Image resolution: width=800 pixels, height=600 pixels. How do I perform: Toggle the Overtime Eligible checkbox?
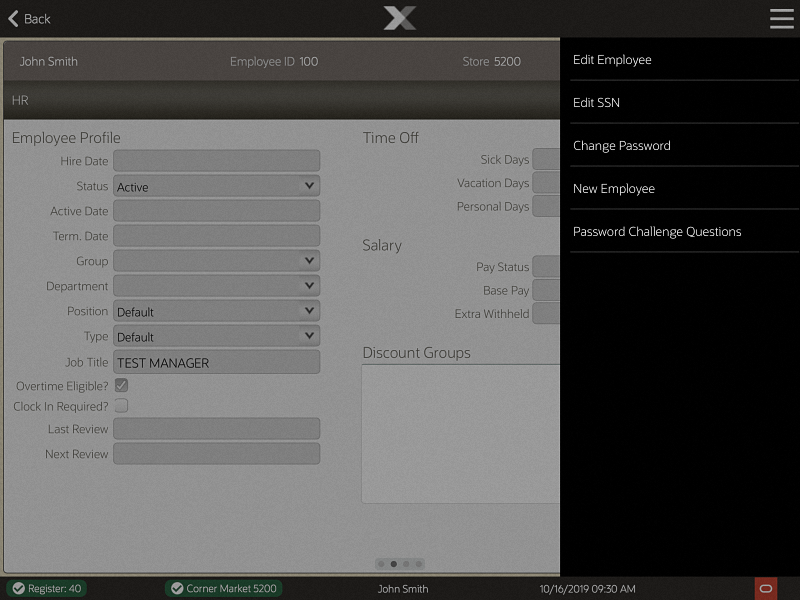[x=121, y=385]
